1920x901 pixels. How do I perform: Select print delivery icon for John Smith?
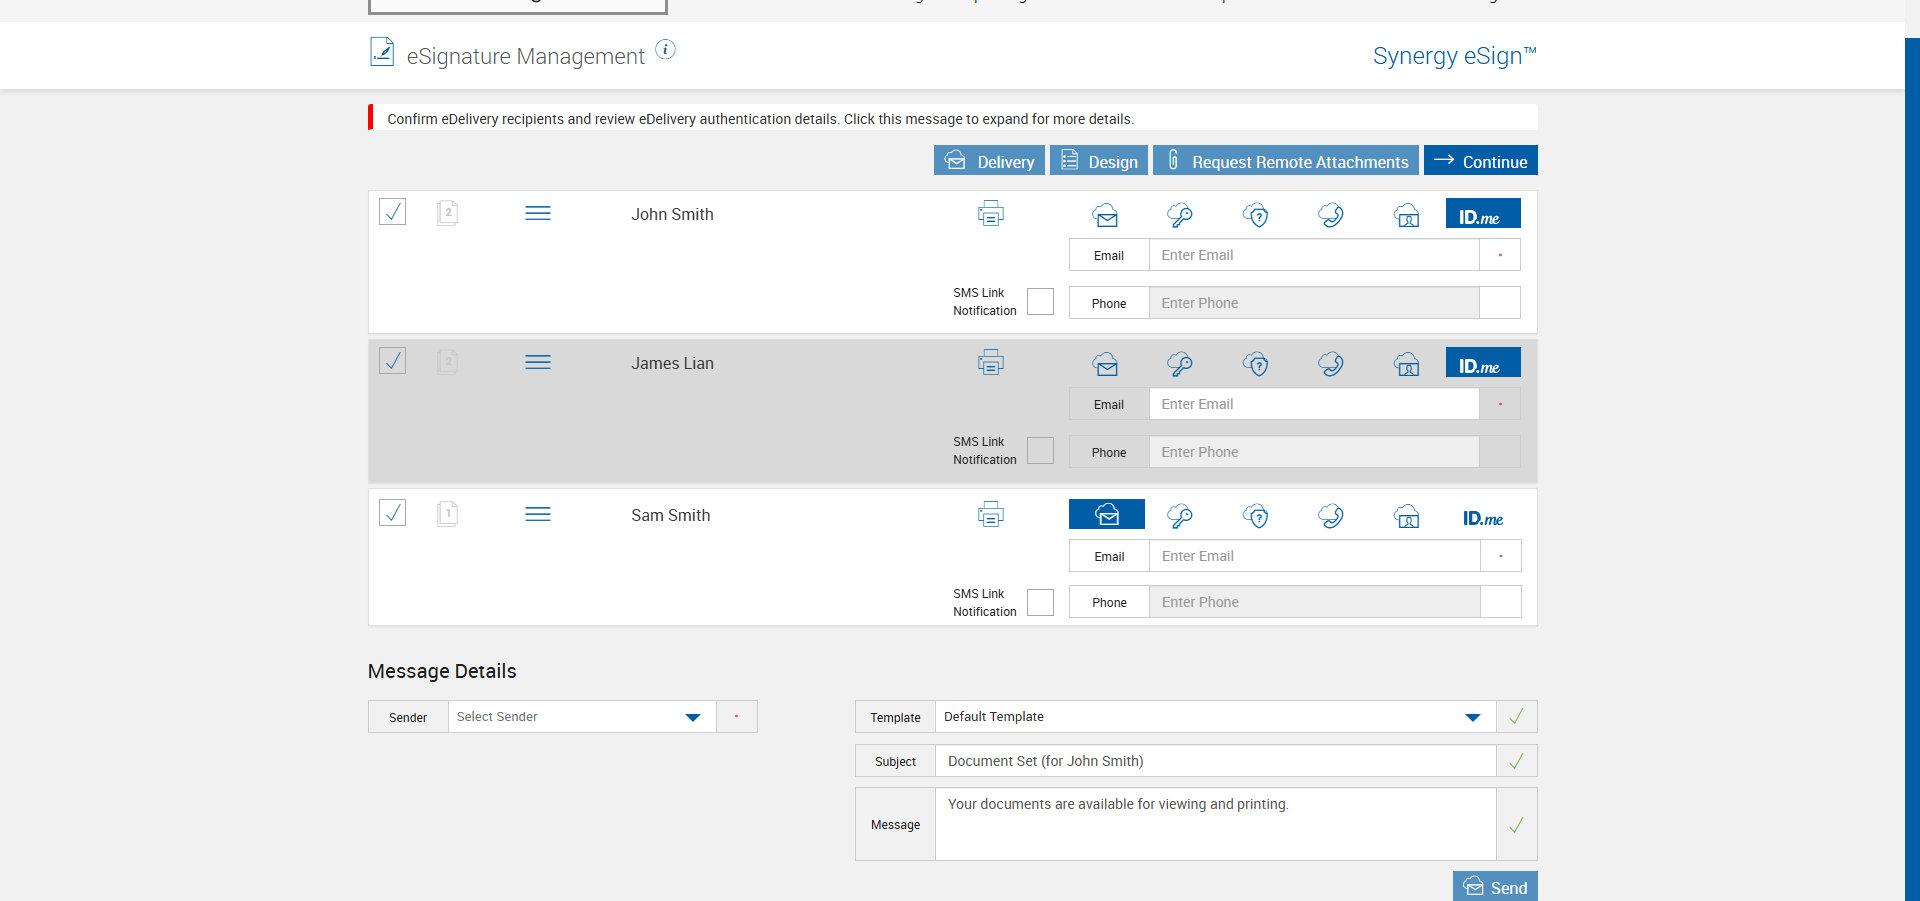(x=990, y=214)
